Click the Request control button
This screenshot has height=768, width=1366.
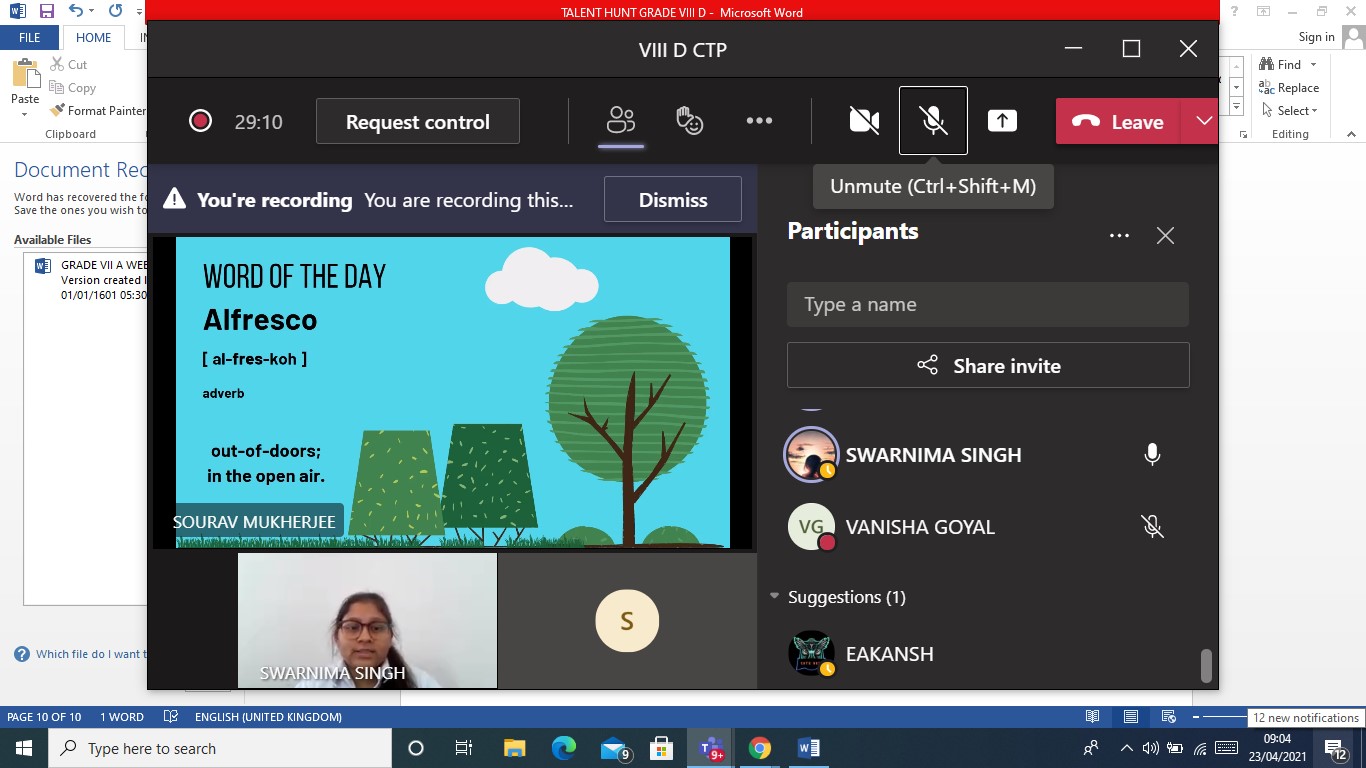click(x=418, y=121)
